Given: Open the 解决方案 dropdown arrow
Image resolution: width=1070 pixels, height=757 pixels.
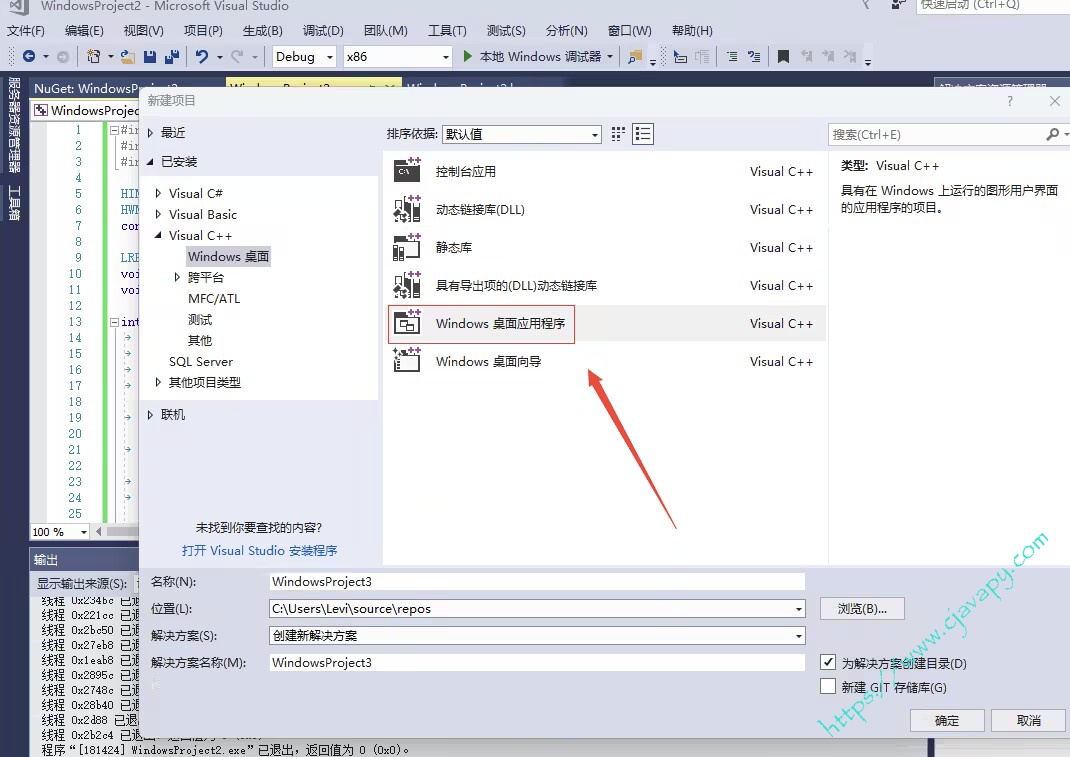Looking at the screenshot, I should click(x=798, y=635).
